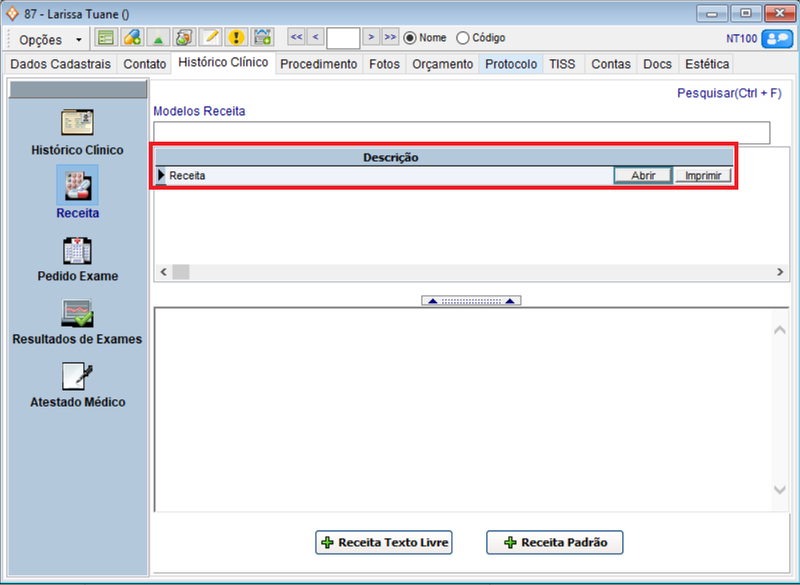Click the Receita Texto Livre button

385,542
